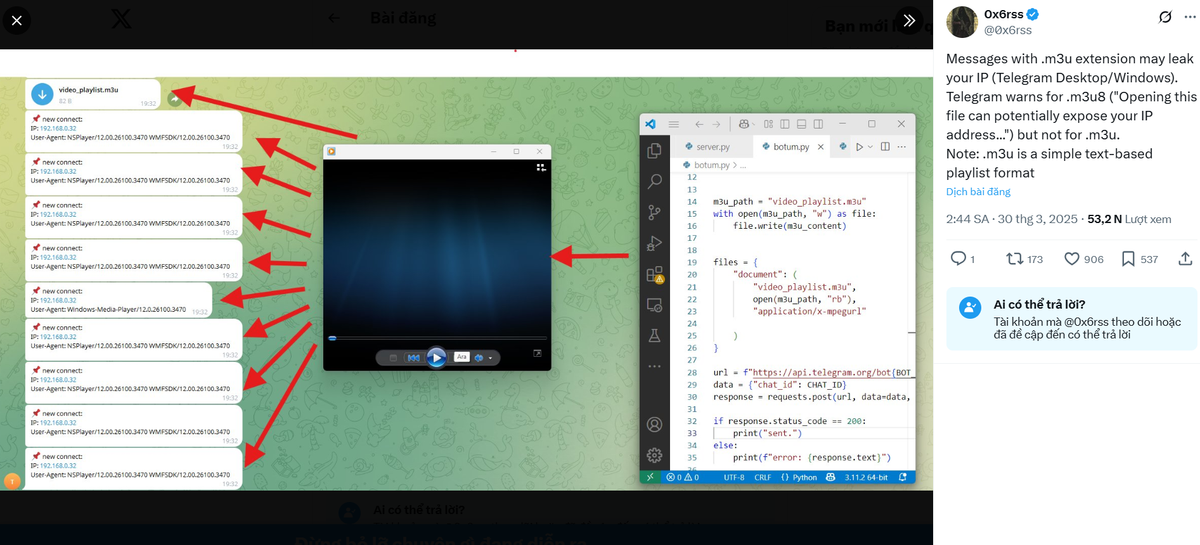This screenshot has height=545, width=1200.
Task: Open the share menu icon
Action: tap(1185, 259)
